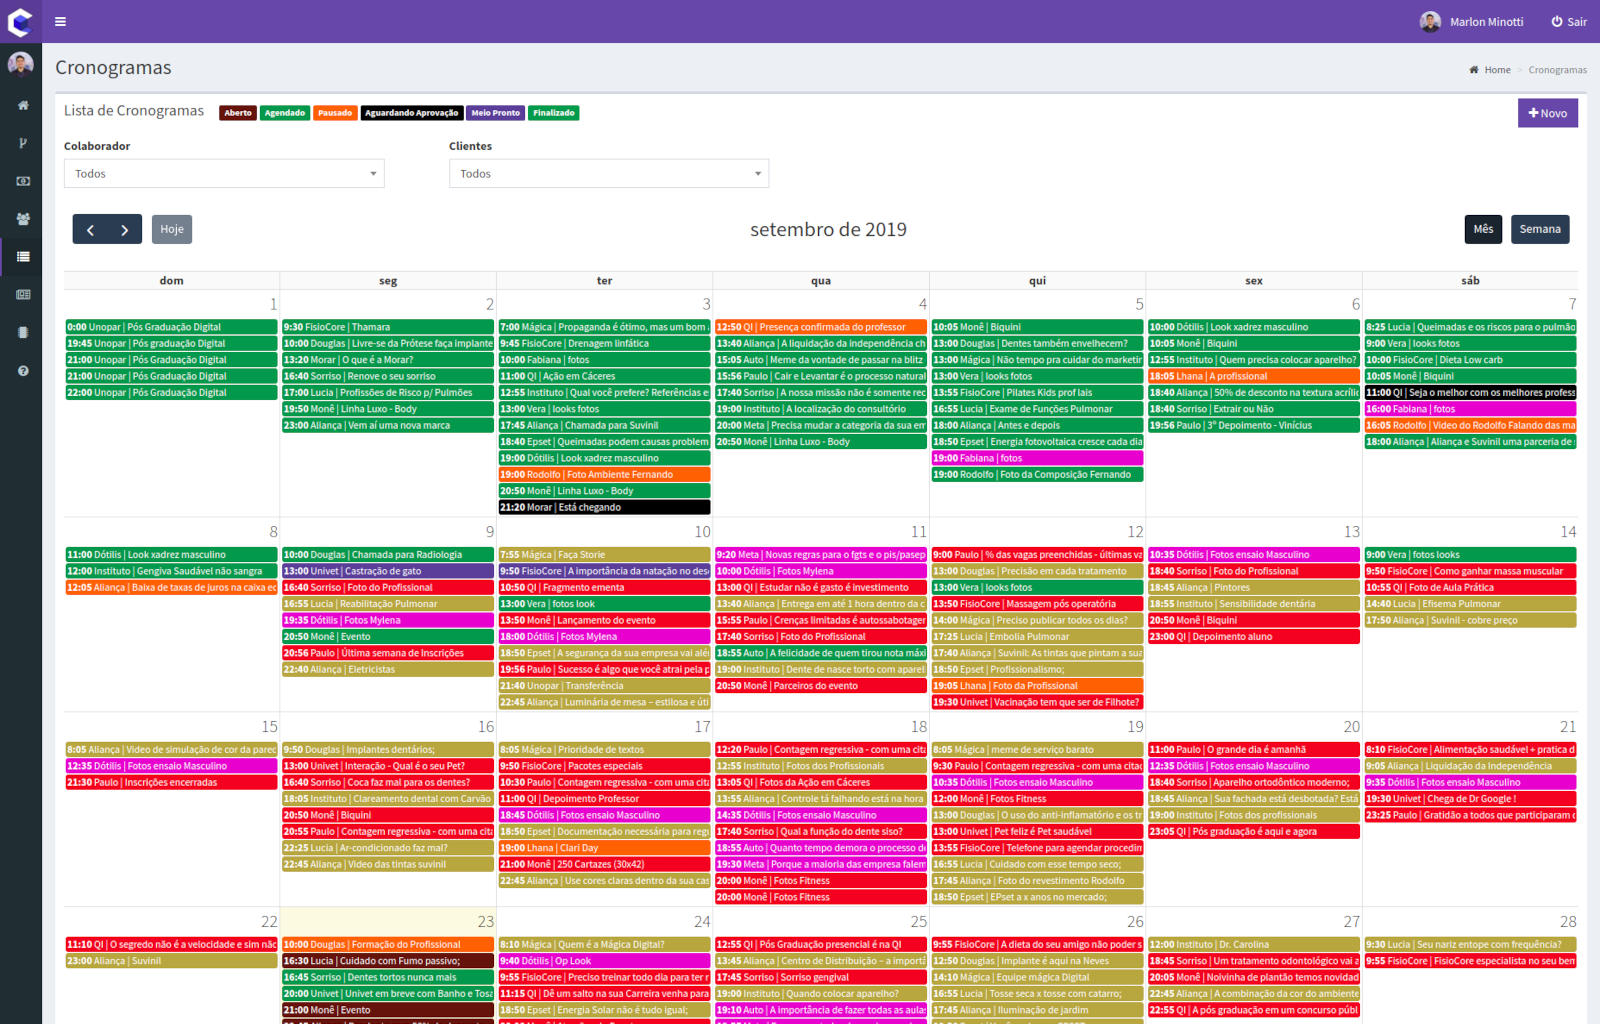Go to previous month arrow
Image resolution: width=1600 pixels, height=1024 pixels.
[x=90, y=230]
